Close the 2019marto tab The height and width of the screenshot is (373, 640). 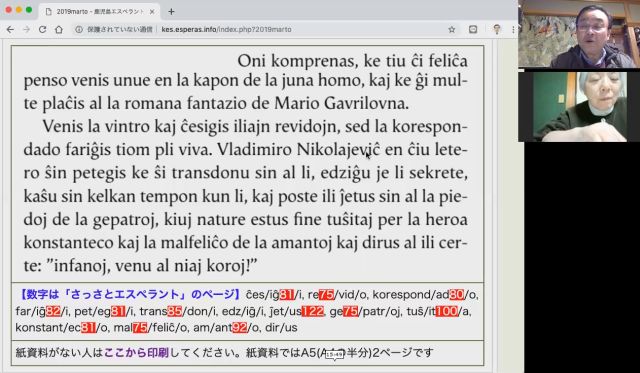click(152, 11)
